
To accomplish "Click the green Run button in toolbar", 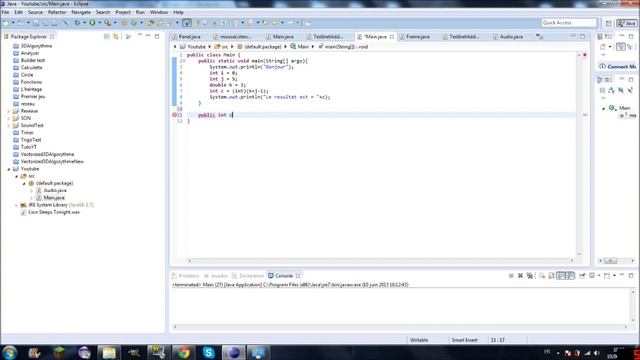I will (93, 23).
